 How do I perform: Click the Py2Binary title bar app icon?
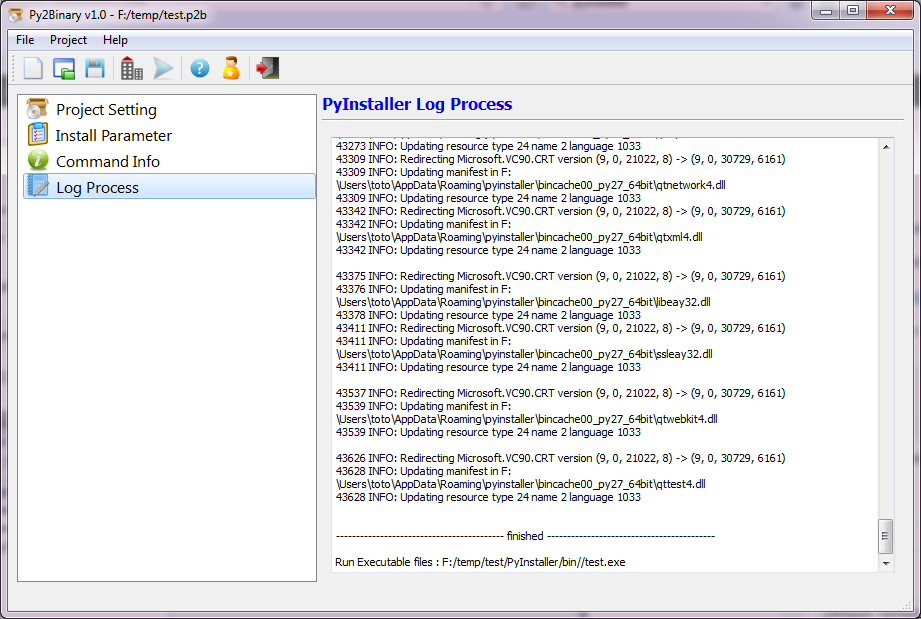(16, 15)
